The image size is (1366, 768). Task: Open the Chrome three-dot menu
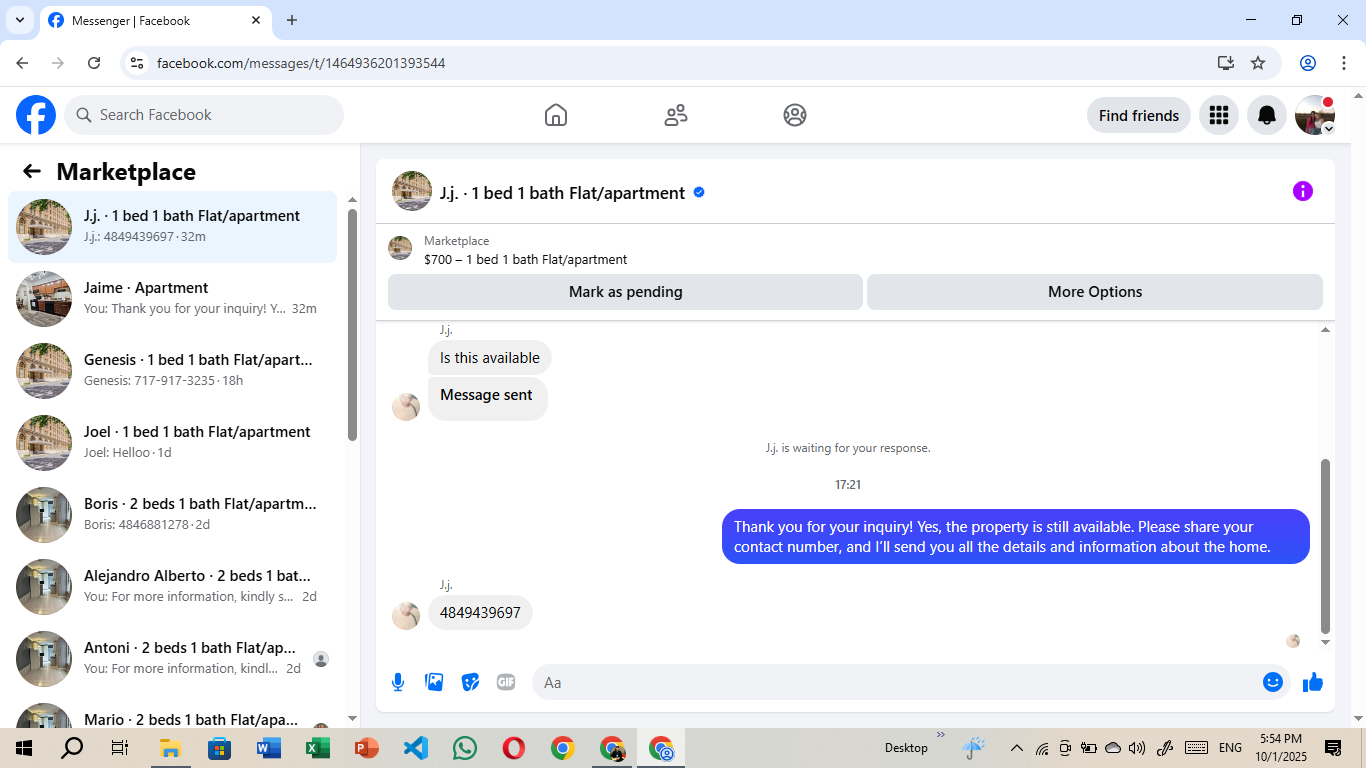pyautogui.click(x=1344, y=63)
